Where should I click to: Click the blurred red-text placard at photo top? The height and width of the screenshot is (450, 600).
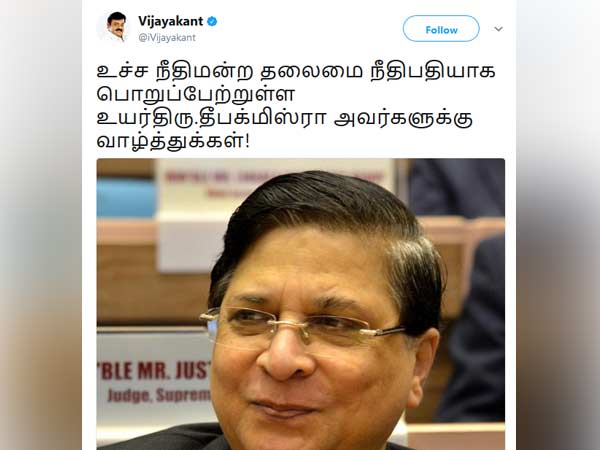[276, 183]
